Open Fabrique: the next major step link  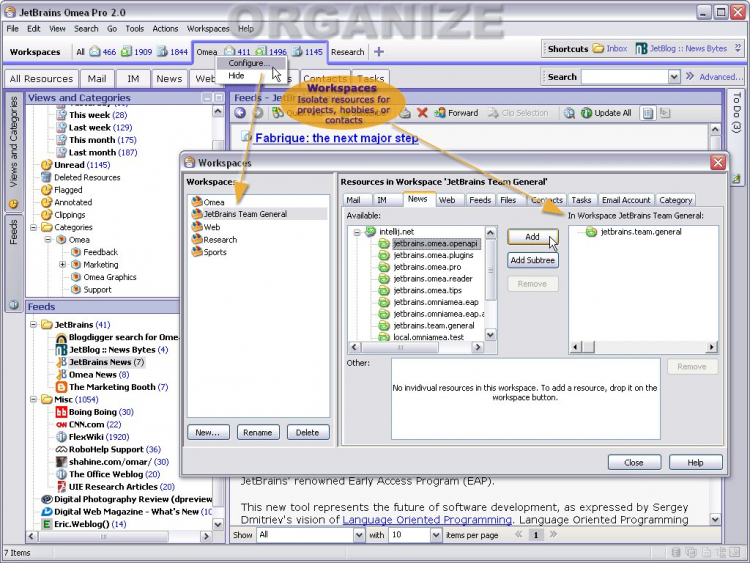[x=337, y=138]
